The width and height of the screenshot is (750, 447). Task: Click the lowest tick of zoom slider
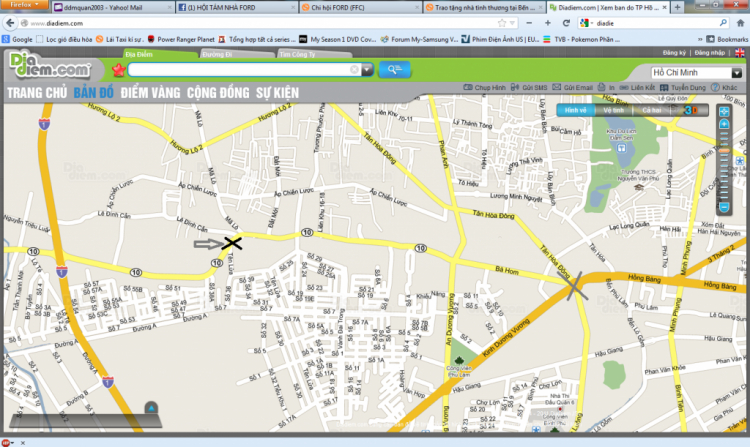pos(724,197)
